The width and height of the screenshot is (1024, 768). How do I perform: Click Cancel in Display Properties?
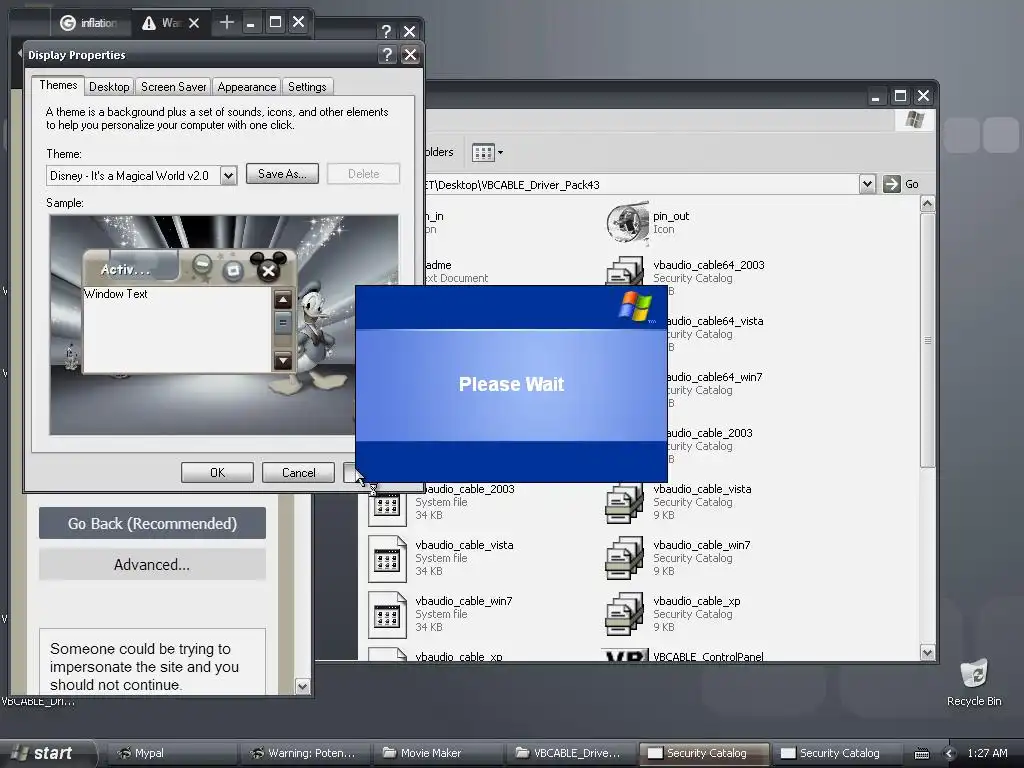pyautogui.click(x=298, y=473)
